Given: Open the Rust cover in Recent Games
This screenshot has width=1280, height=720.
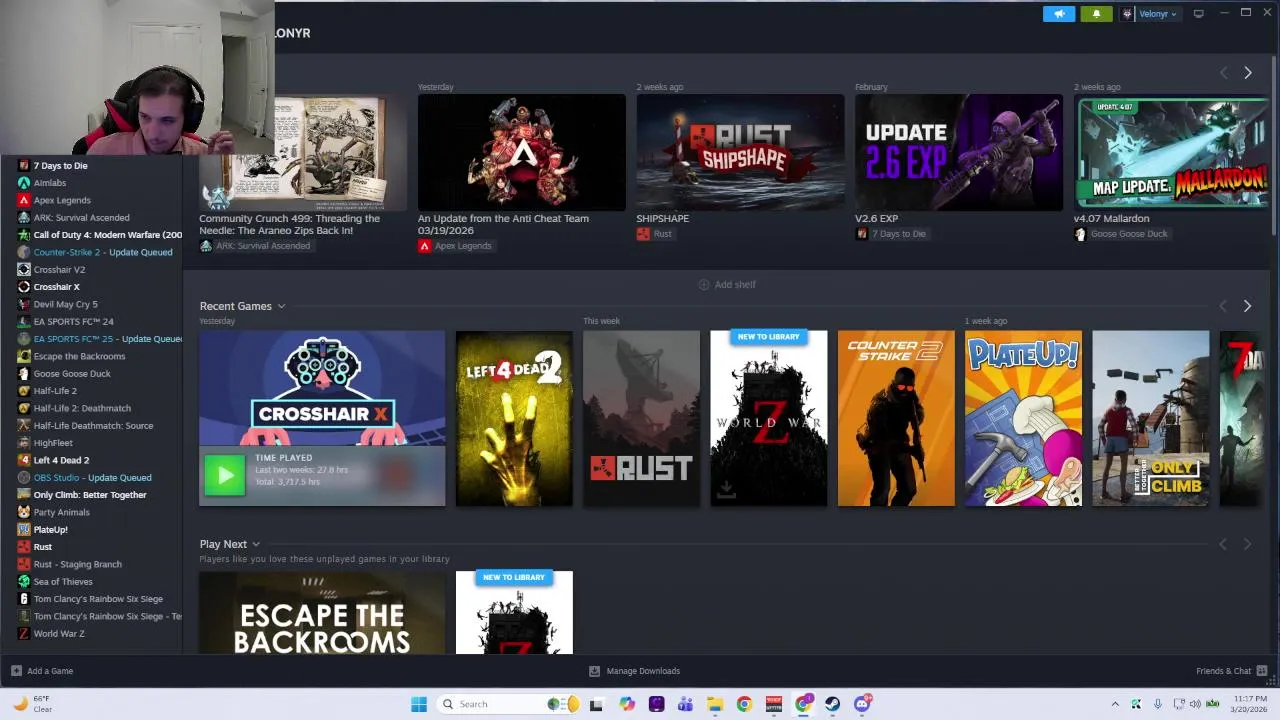Looking at the screenshot, I should tap(641, 418).
